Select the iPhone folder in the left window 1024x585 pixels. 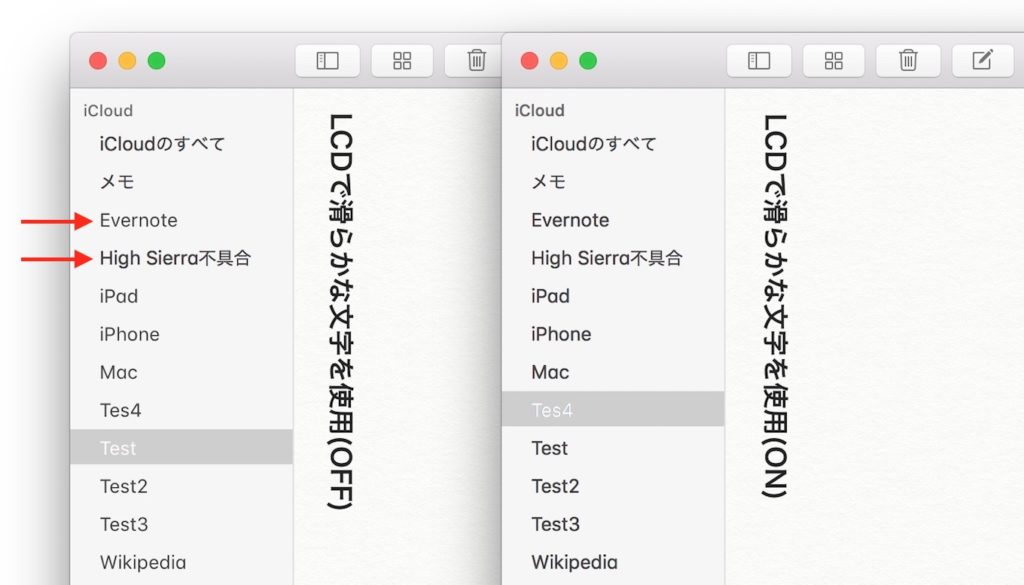coord(129,334)
